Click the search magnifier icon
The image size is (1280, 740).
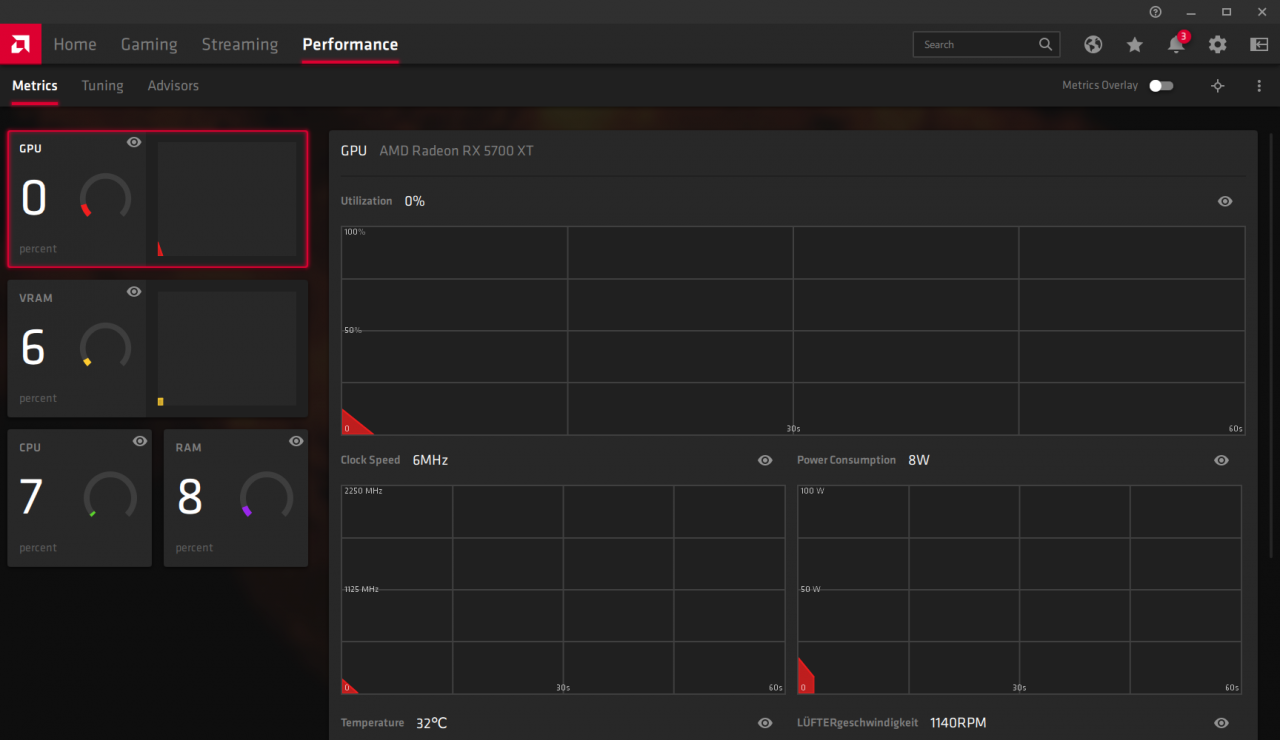pyautogui.click(x=1045, y=44)
